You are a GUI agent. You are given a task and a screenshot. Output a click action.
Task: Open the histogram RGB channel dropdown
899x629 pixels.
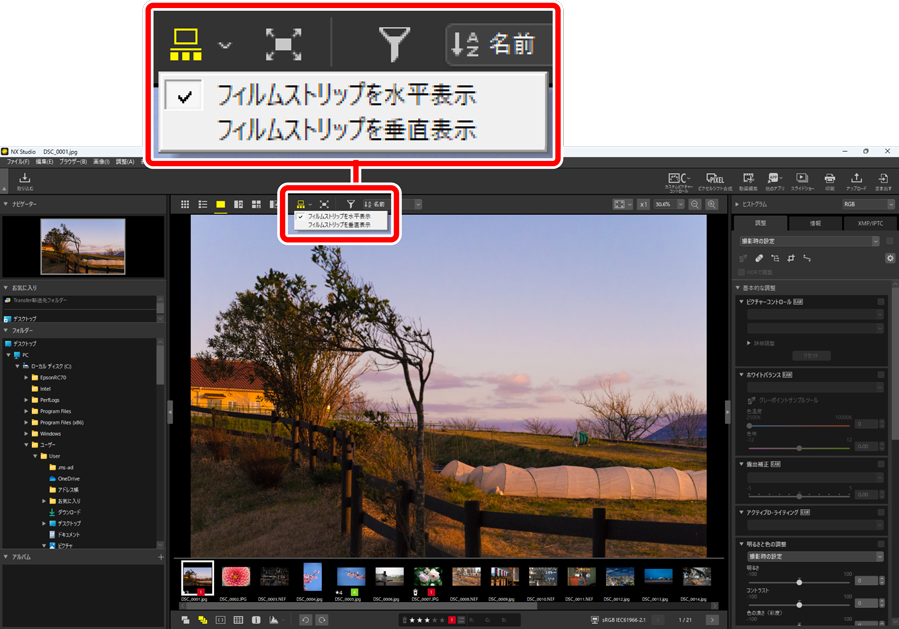coord(867,204)
